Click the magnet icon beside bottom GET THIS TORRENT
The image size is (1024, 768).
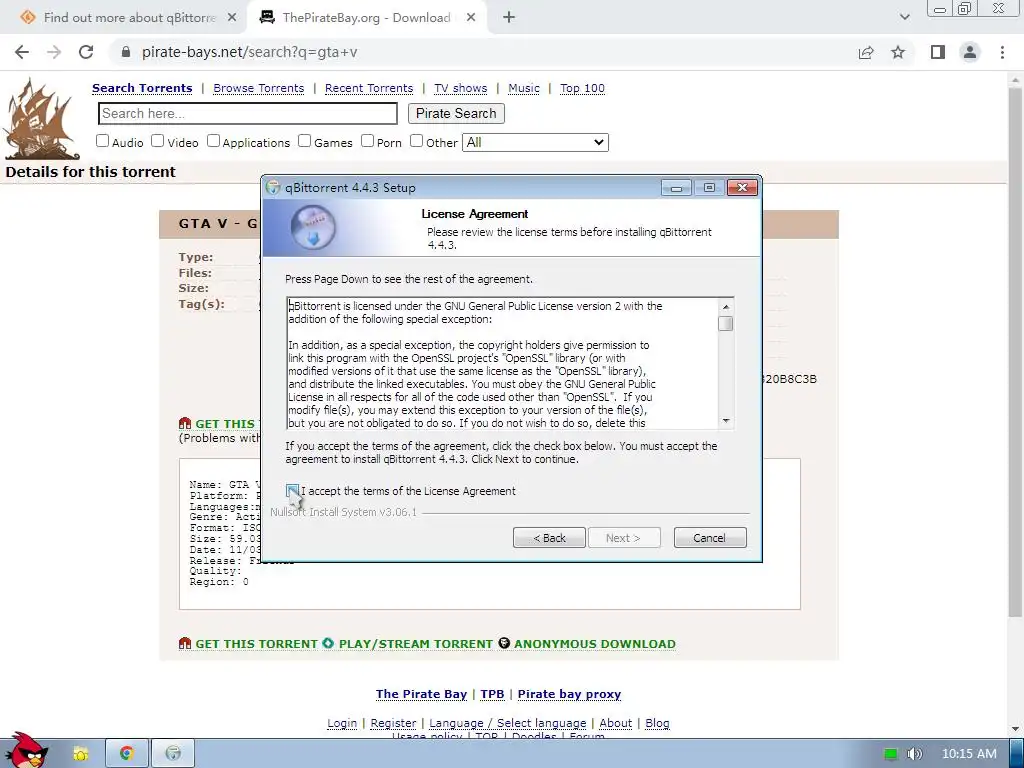point(185,643)
